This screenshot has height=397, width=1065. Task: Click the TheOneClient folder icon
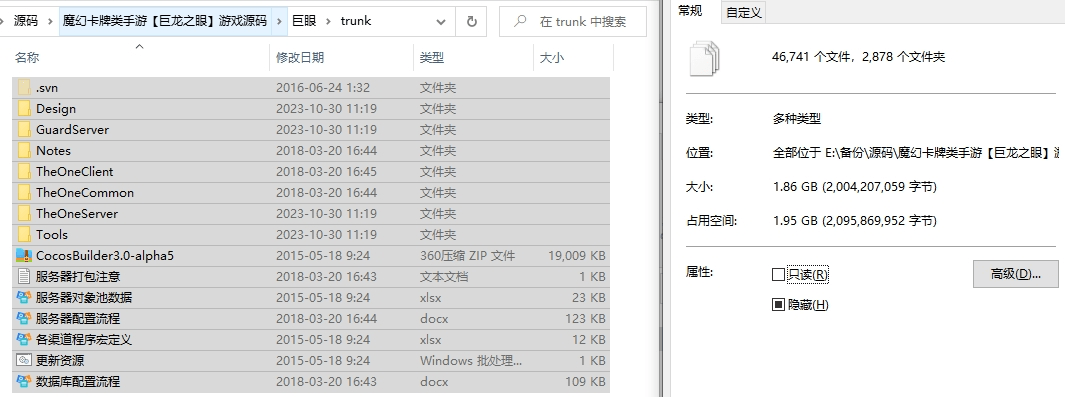(24, 172)
